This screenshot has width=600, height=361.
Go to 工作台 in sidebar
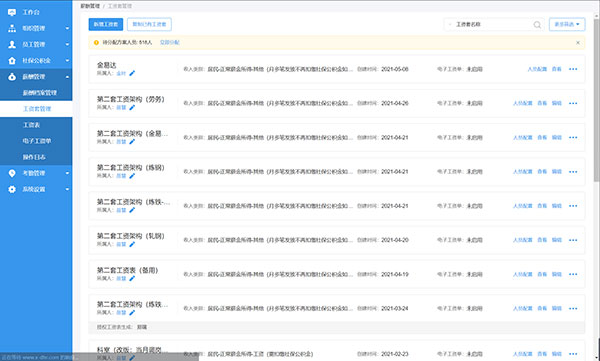coord(31,12)
